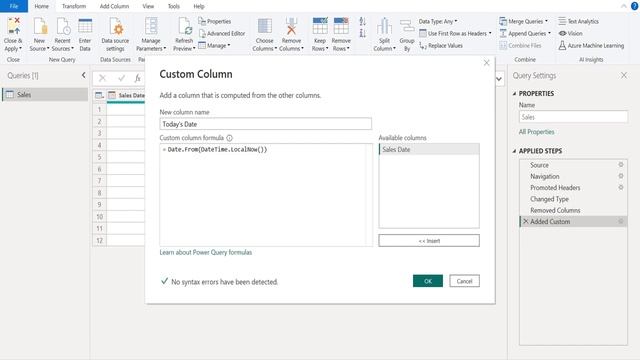Click the Keep Rows icon

(320, 27)
